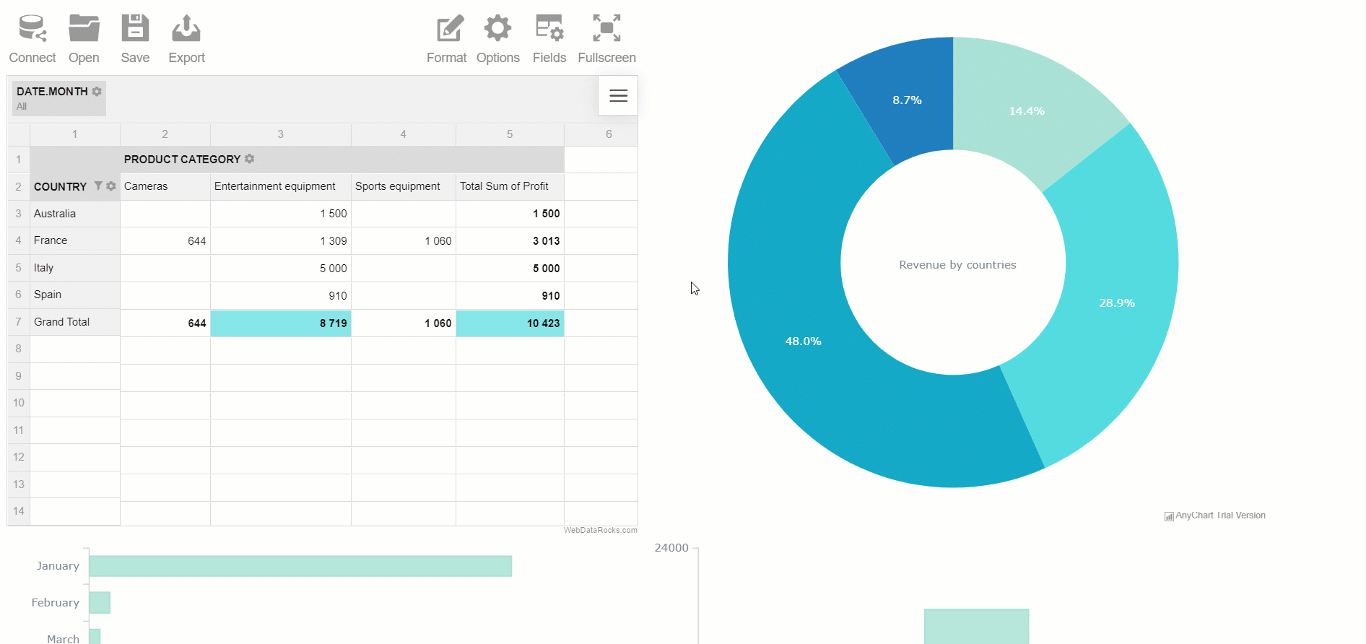
Task: Select the Cameras column header
Action: coord(165,187)
